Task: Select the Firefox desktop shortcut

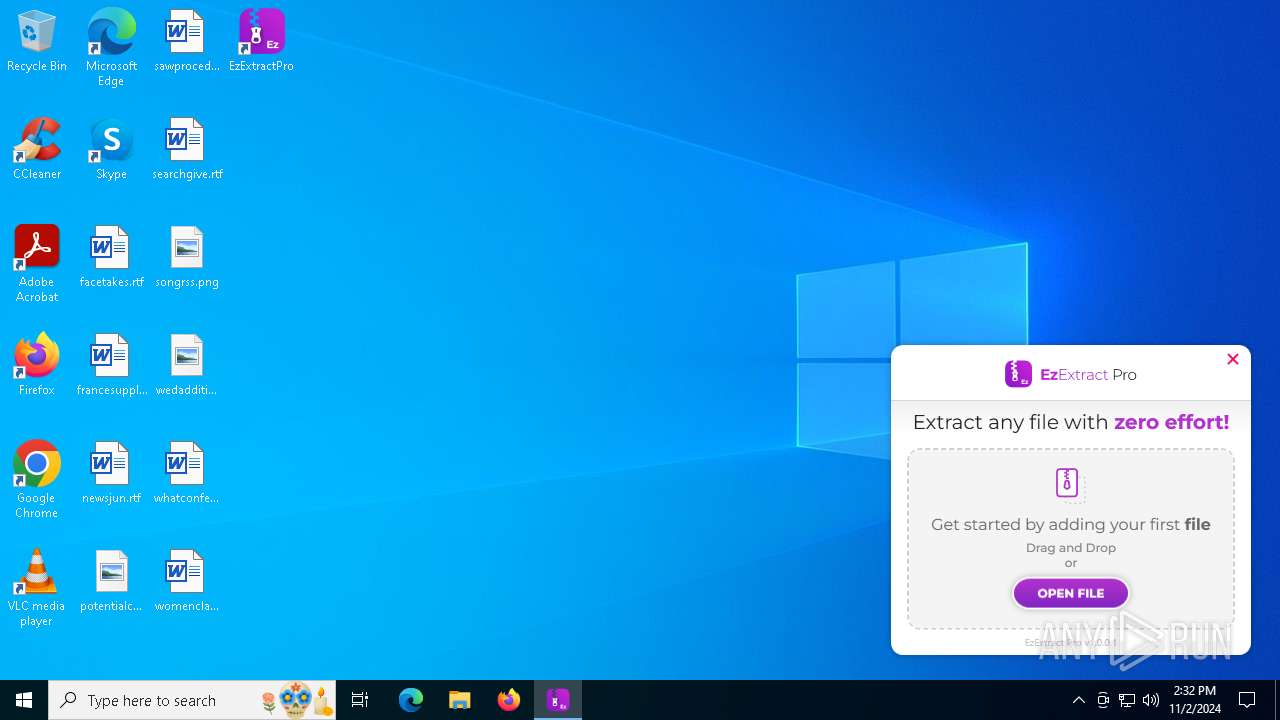Action: pos(37,366)
